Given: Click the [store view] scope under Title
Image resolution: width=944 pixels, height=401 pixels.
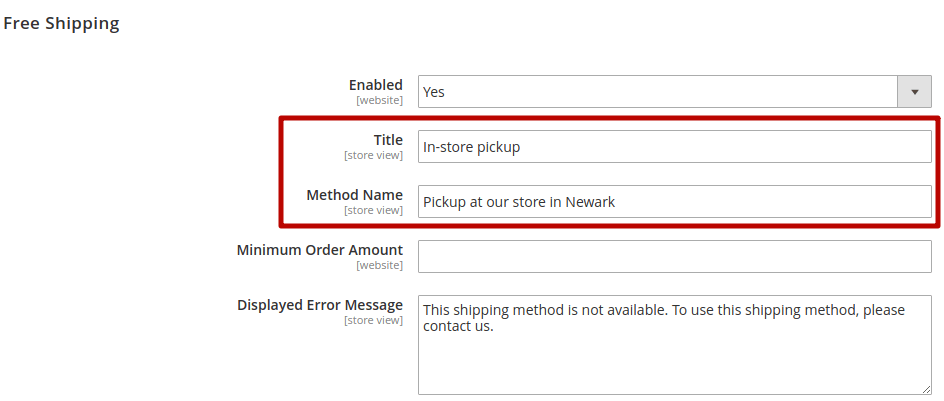Looking at the screenshot, I should click(373, 155).
